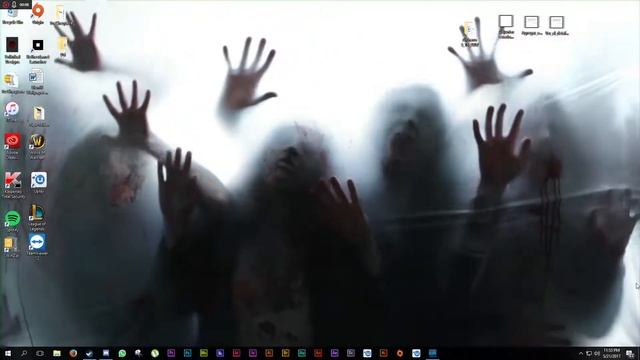
Task: Select the Word document on desktop
Action: pyautogui.click(x=36, y=82)
